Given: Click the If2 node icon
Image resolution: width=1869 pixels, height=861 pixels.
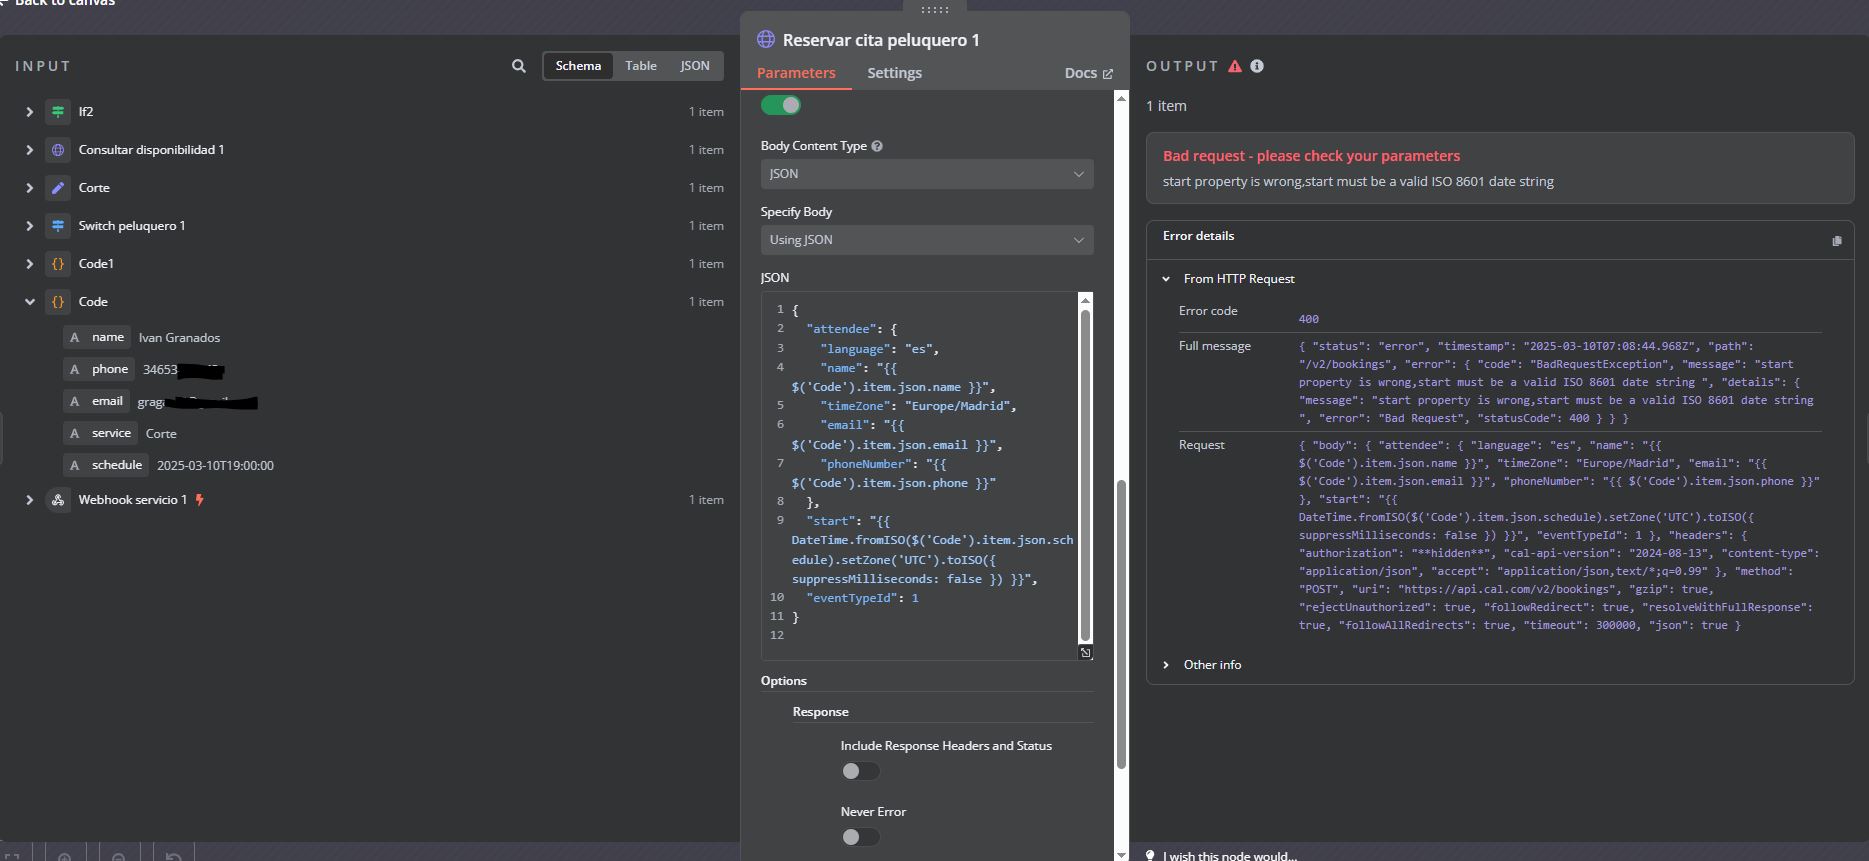Looking at the screenshot, I should tap(58, 112).
